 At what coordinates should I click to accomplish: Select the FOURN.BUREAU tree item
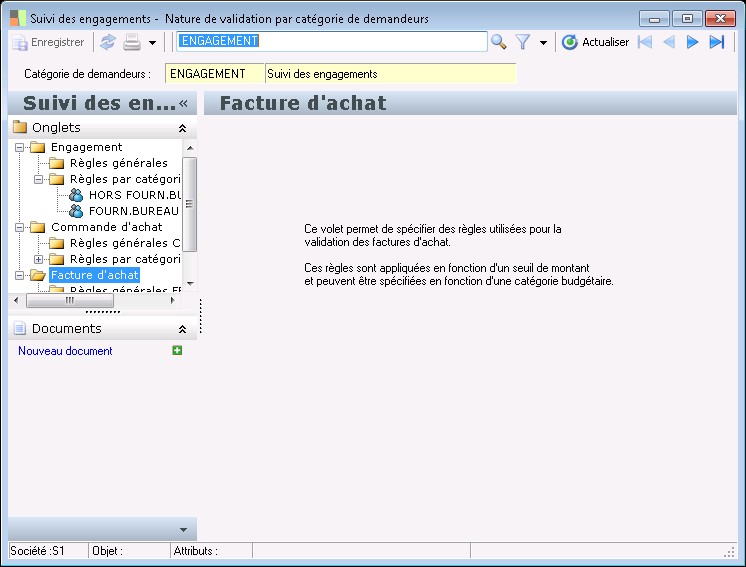(134, 211)
